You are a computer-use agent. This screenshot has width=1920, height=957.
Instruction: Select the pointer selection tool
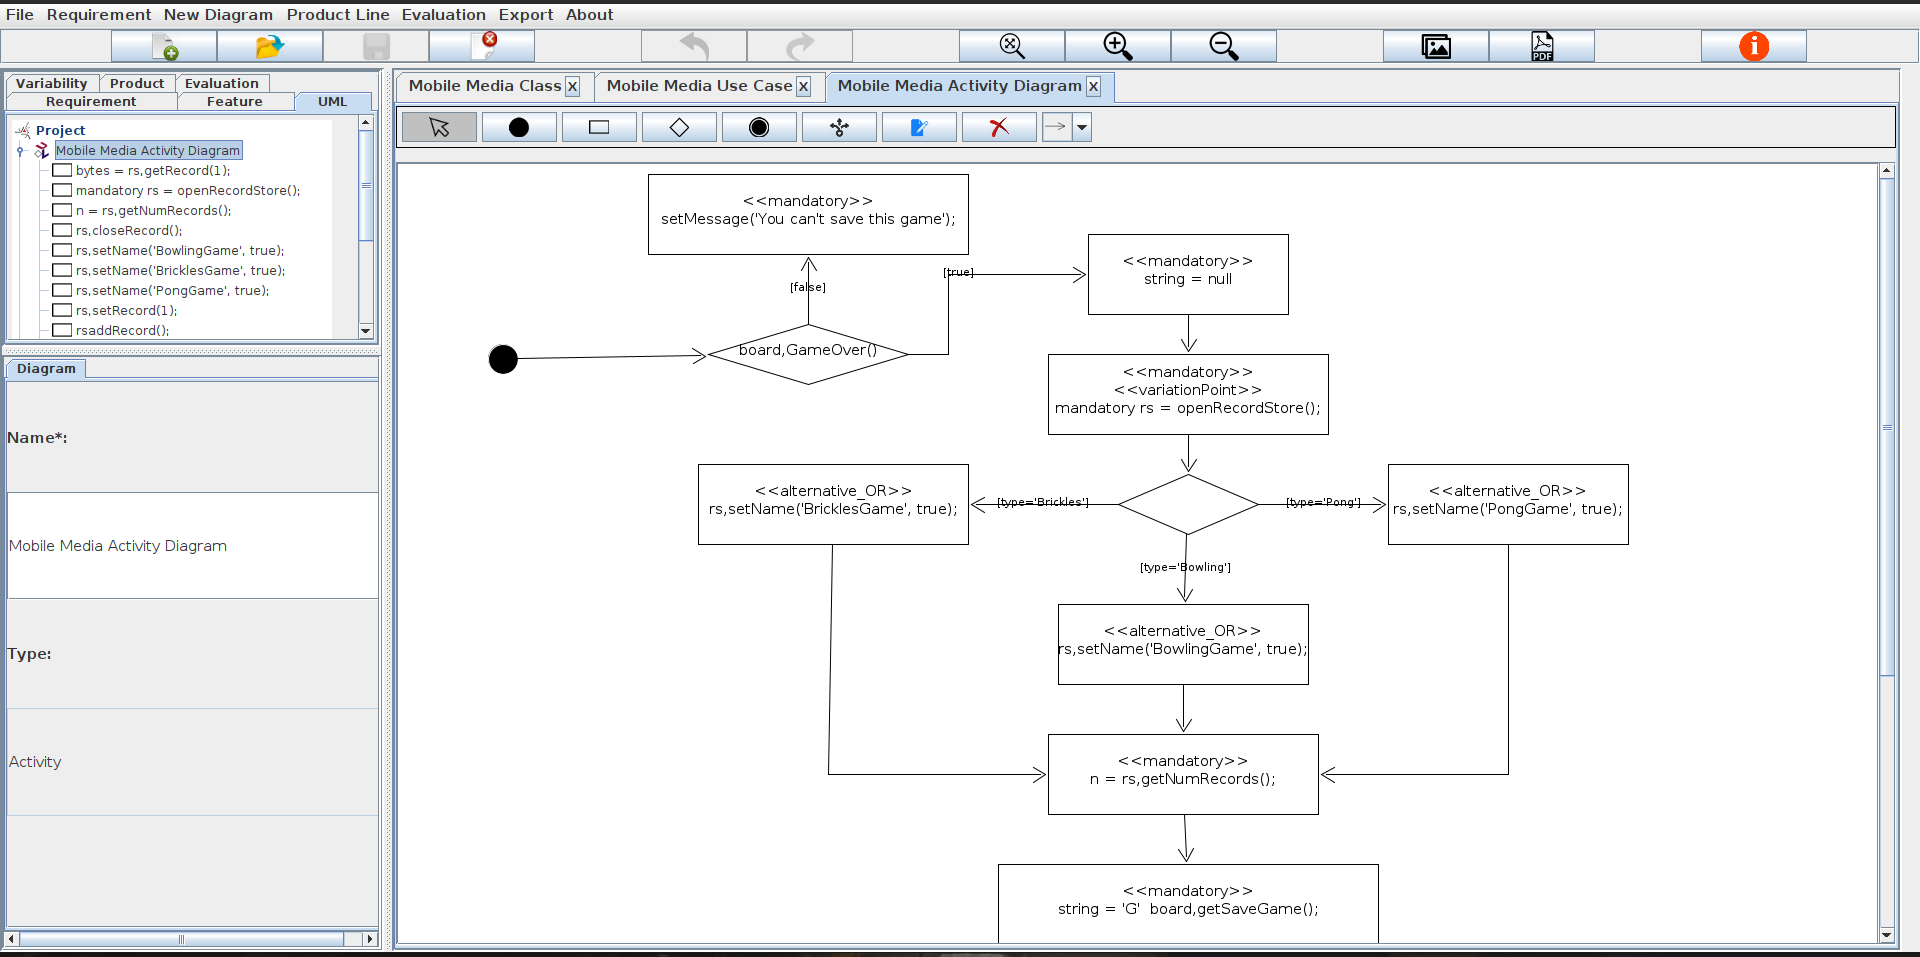tap(439, 127)
